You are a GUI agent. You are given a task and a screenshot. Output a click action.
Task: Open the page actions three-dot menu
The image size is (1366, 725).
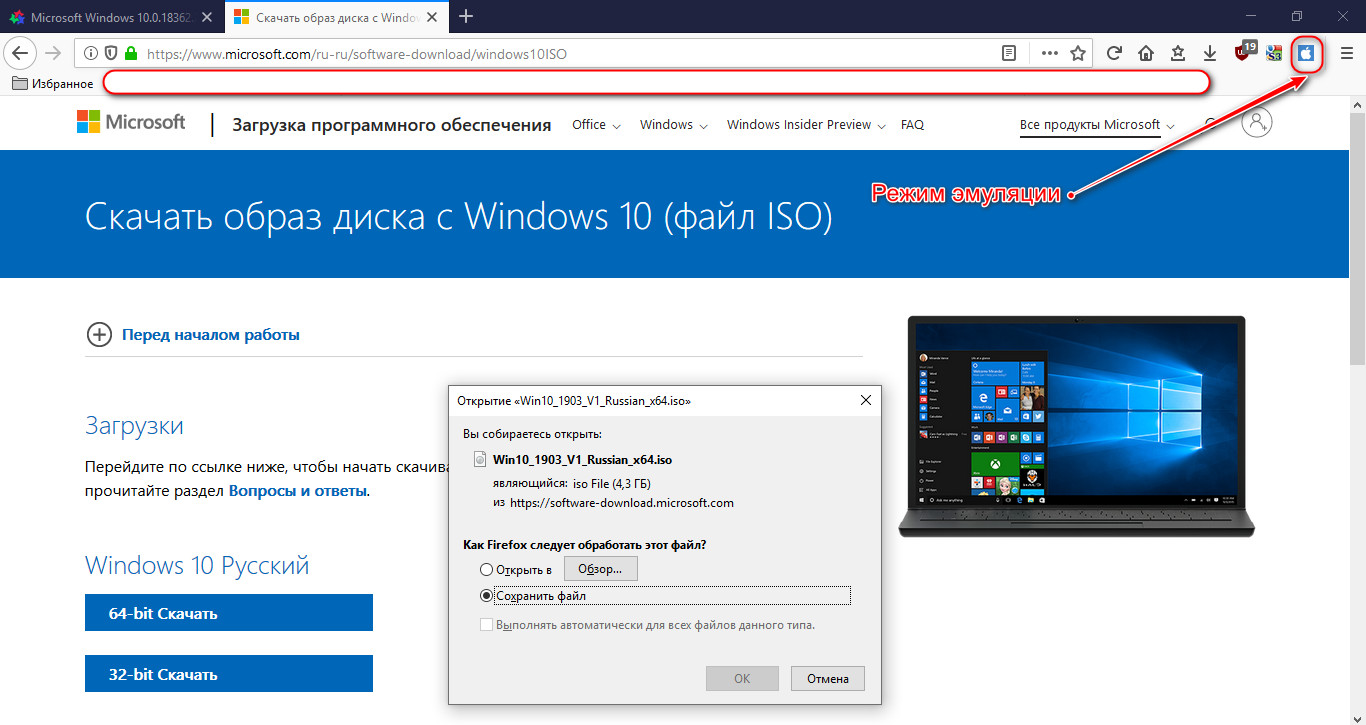(1049, 54)
